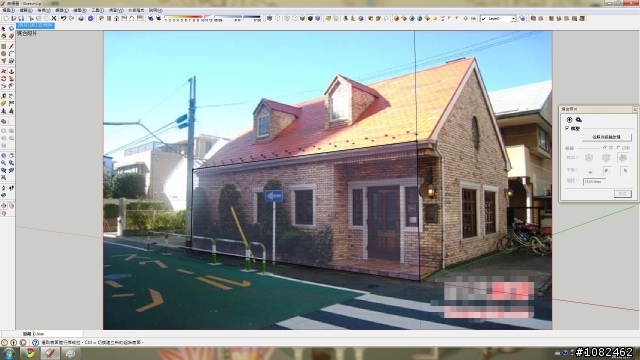
Task: Activate the Line pencil tool
Action: [x=11, y=47]
